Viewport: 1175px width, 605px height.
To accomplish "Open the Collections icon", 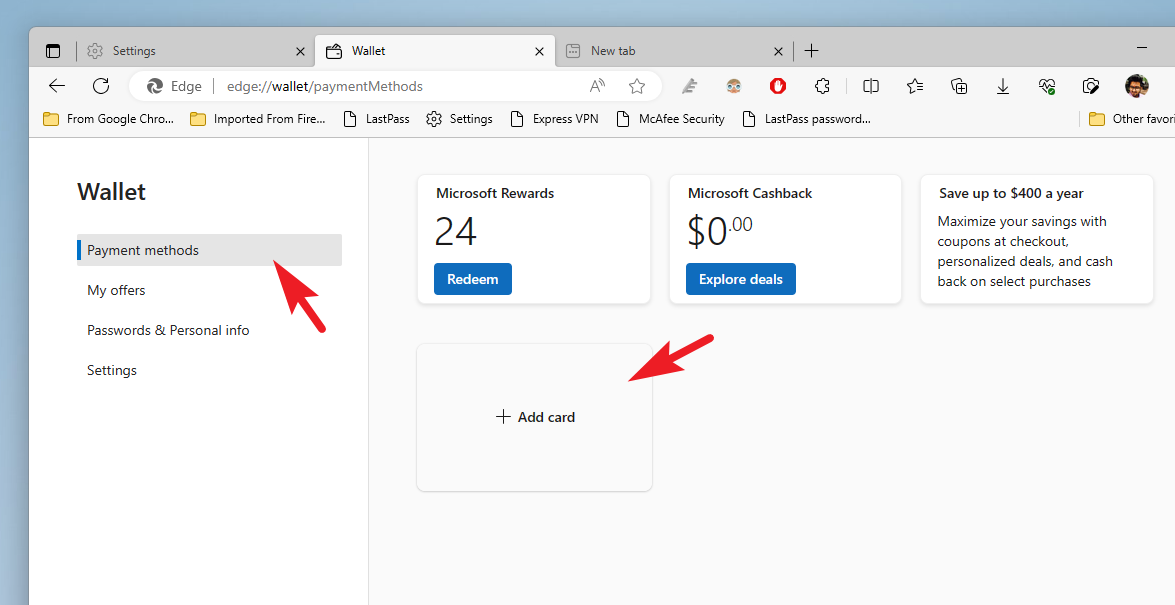I will point(959,86).
